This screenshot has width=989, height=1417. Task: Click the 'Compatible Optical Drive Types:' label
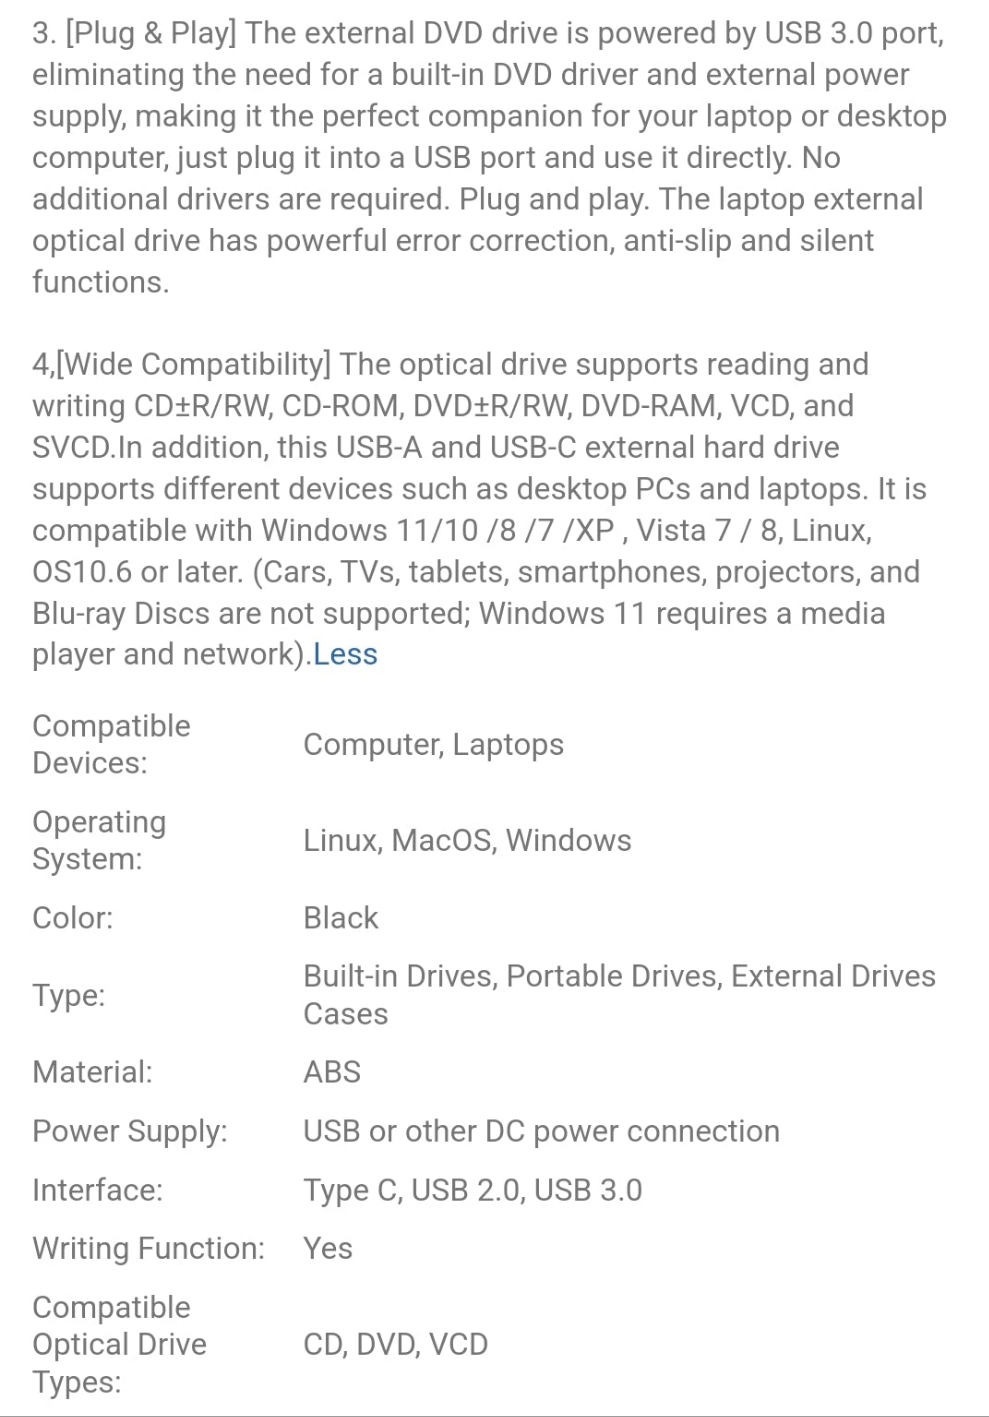pos(119,1344)
